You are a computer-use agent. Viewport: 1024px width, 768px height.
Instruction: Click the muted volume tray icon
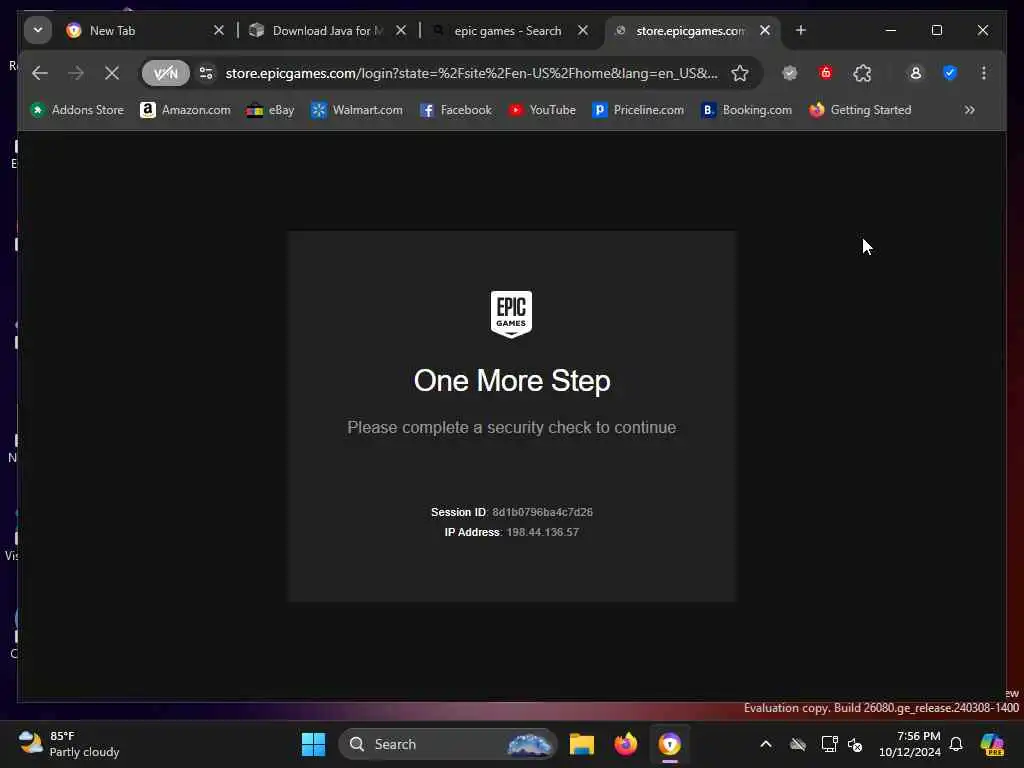point(855,744)
